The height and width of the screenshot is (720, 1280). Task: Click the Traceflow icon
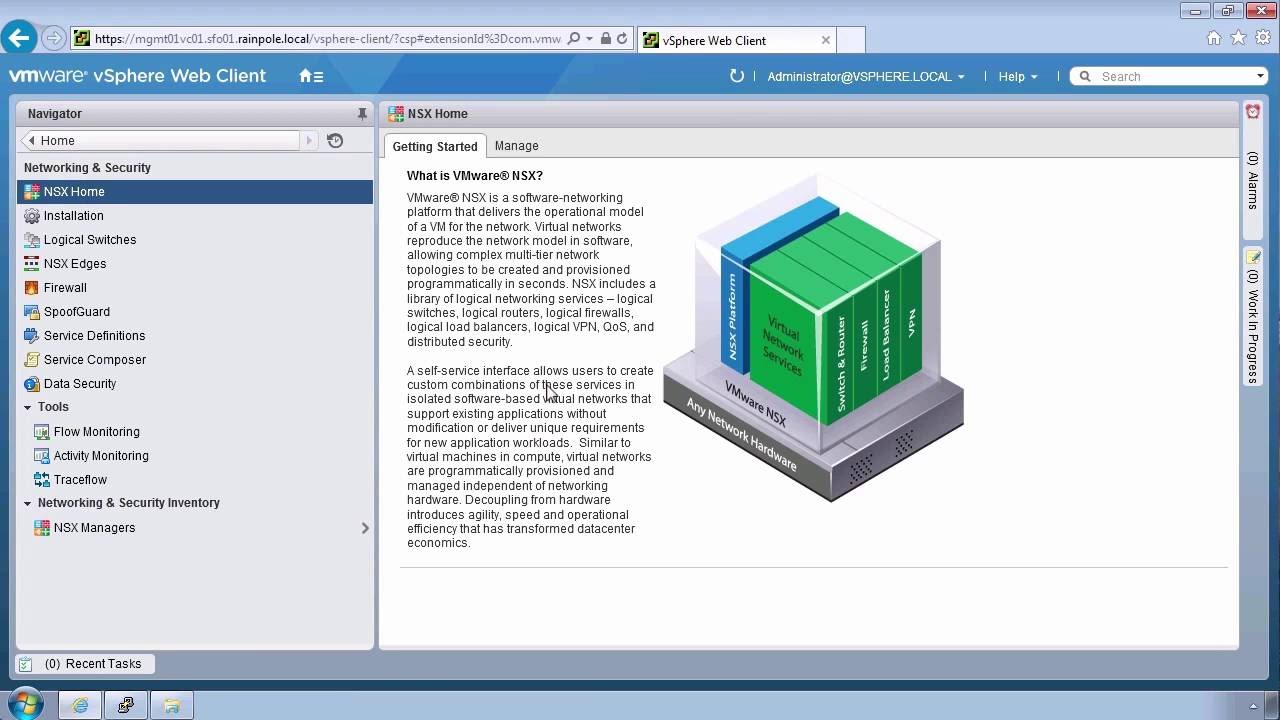coord(42,480)
